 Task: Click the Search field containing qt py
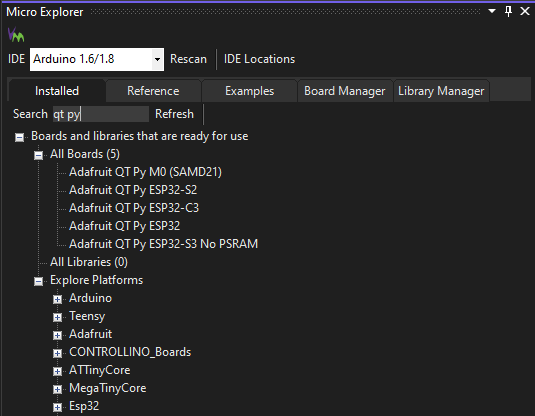coord(101,114)
